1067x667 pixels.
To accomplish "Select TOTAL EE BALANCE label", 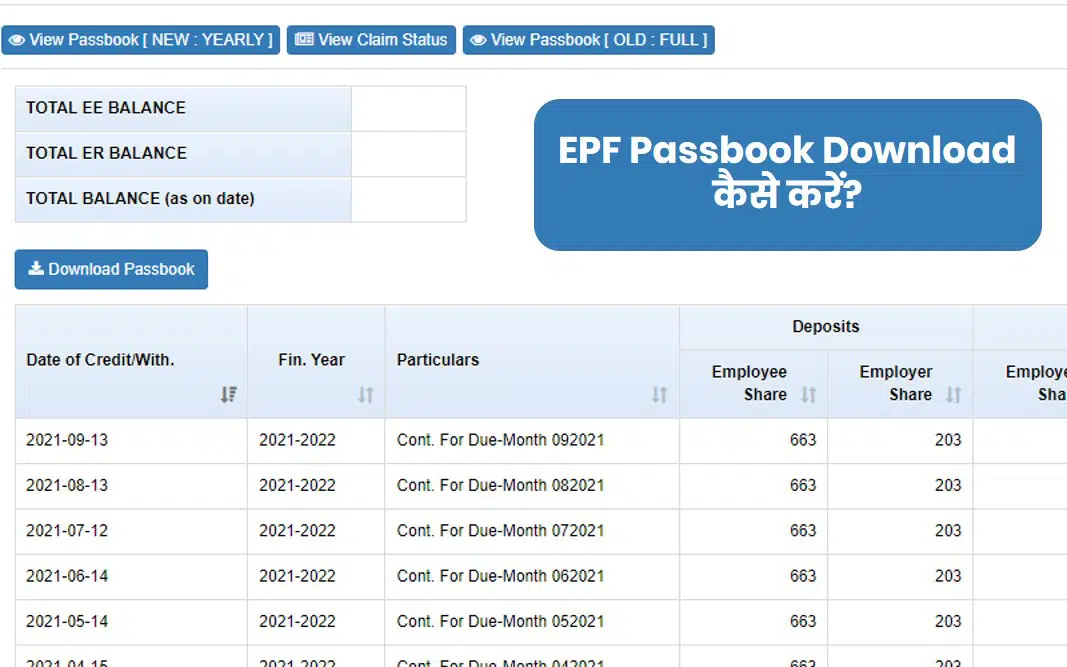I will coord(105,108).
